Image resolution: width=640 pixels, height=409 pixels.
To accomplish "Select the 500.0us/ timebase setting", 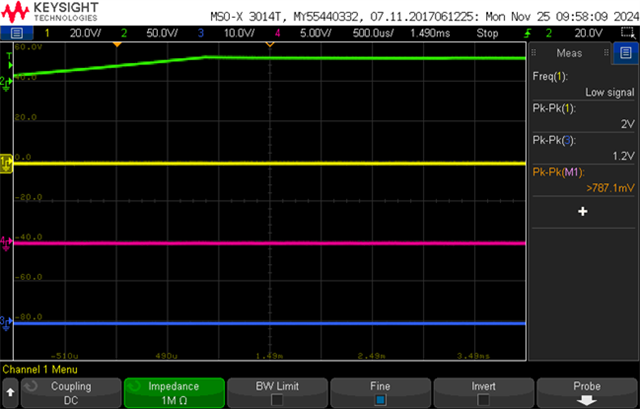I will 373,33.
